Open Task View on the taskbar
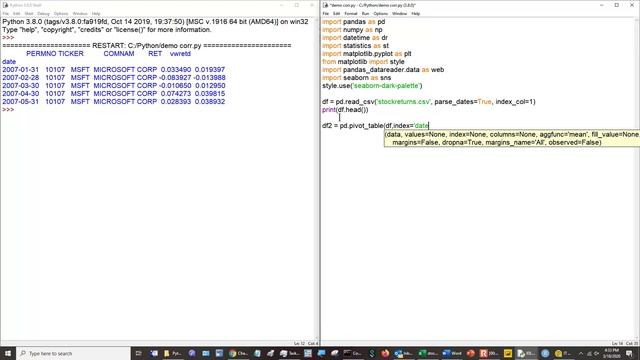Screen dimensions: 640x360 tap(138, 353)
